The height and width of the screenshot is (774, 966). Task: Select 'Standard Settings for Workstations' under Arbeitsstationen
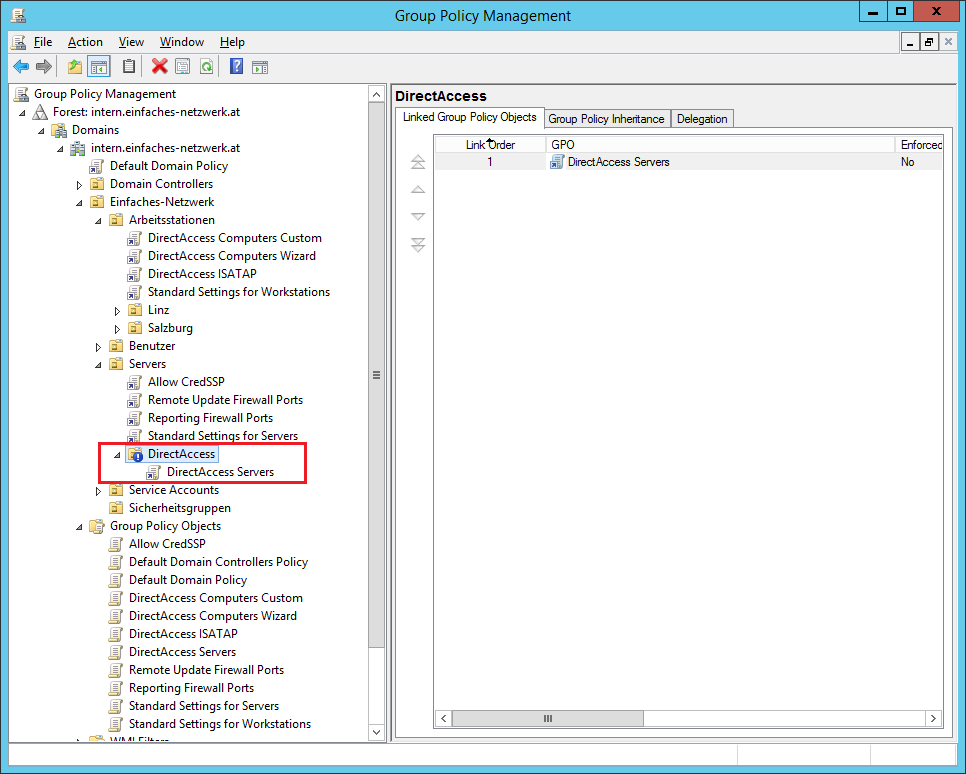point(238,292)
